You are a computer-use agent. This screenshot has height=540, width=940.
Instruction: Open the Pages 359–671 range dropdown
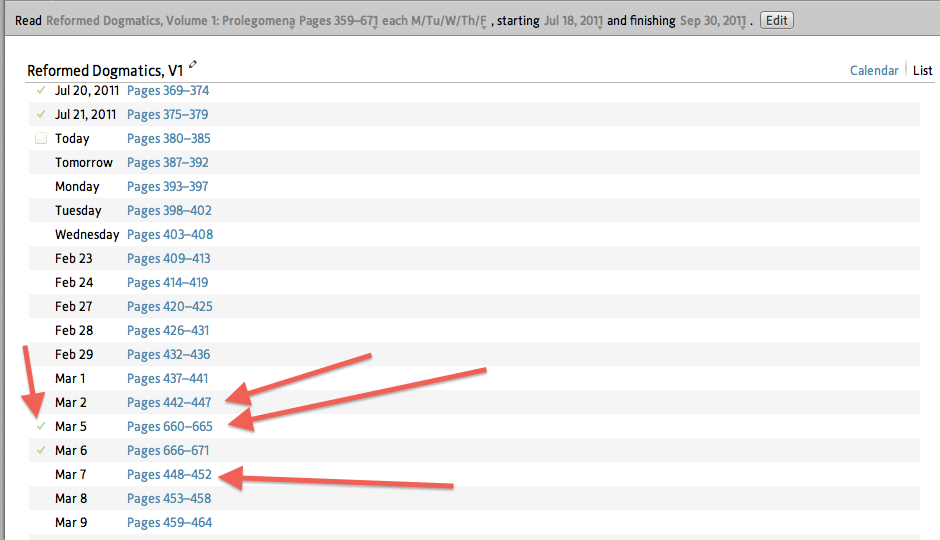coord(339,21)
